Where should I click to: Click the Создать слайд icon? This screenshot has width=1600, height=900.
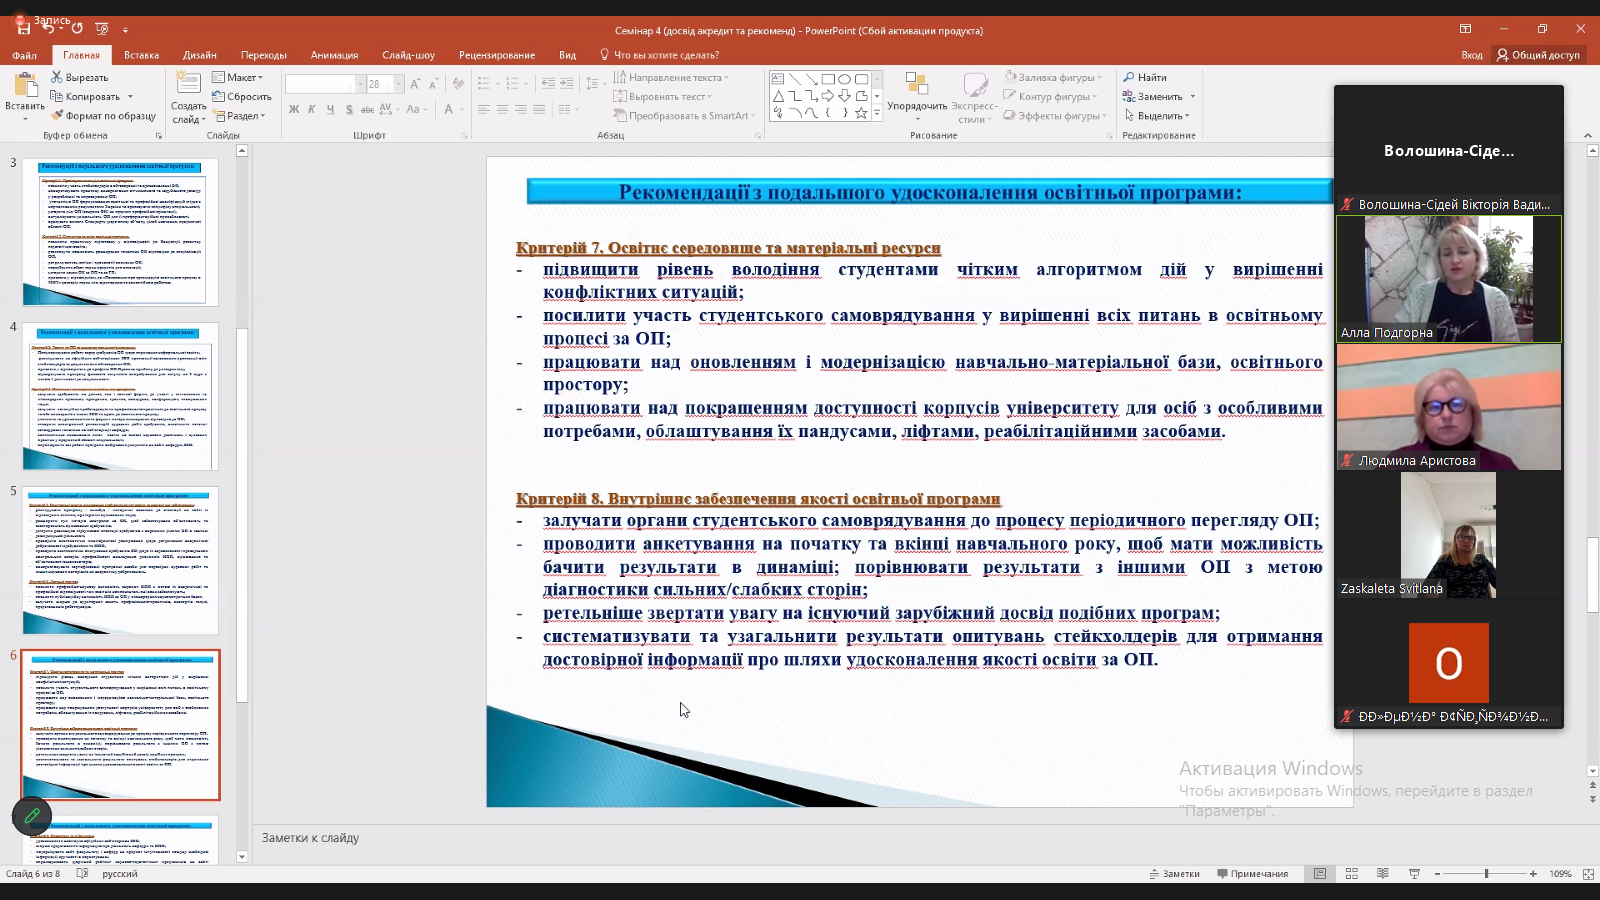click(x=188, y=84)
